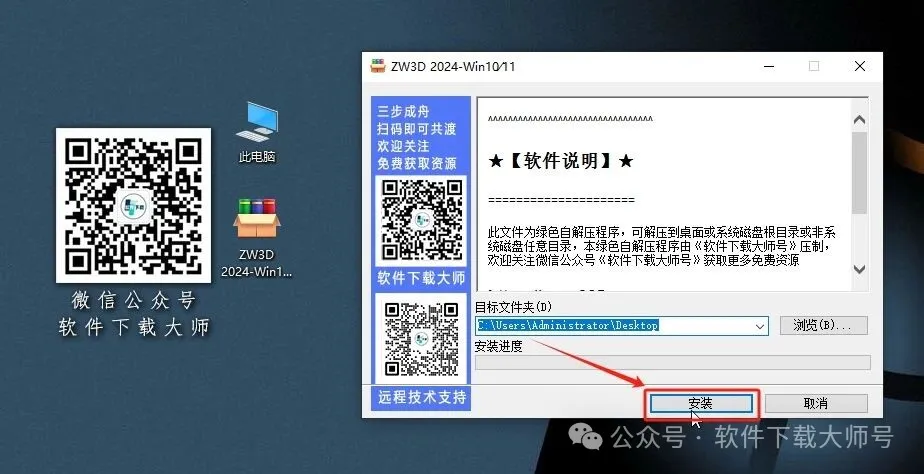924x474 pixels.
Task: Click the 浏览(B)... button
Action: [823, 325]
